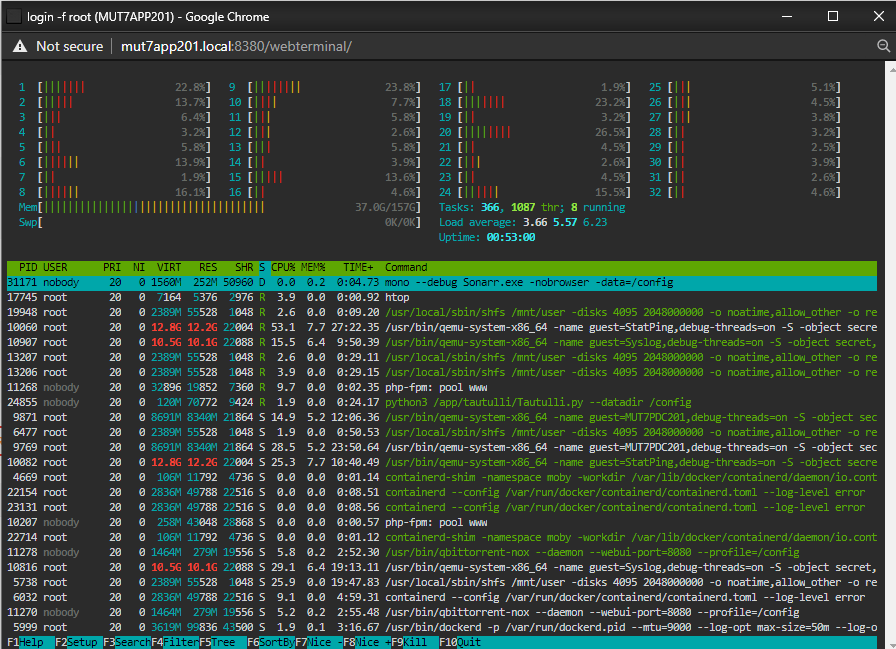The image size is (896, 649).
Task: Click the mut7app201.local address bar URL
Action: [x=236, y=46]
